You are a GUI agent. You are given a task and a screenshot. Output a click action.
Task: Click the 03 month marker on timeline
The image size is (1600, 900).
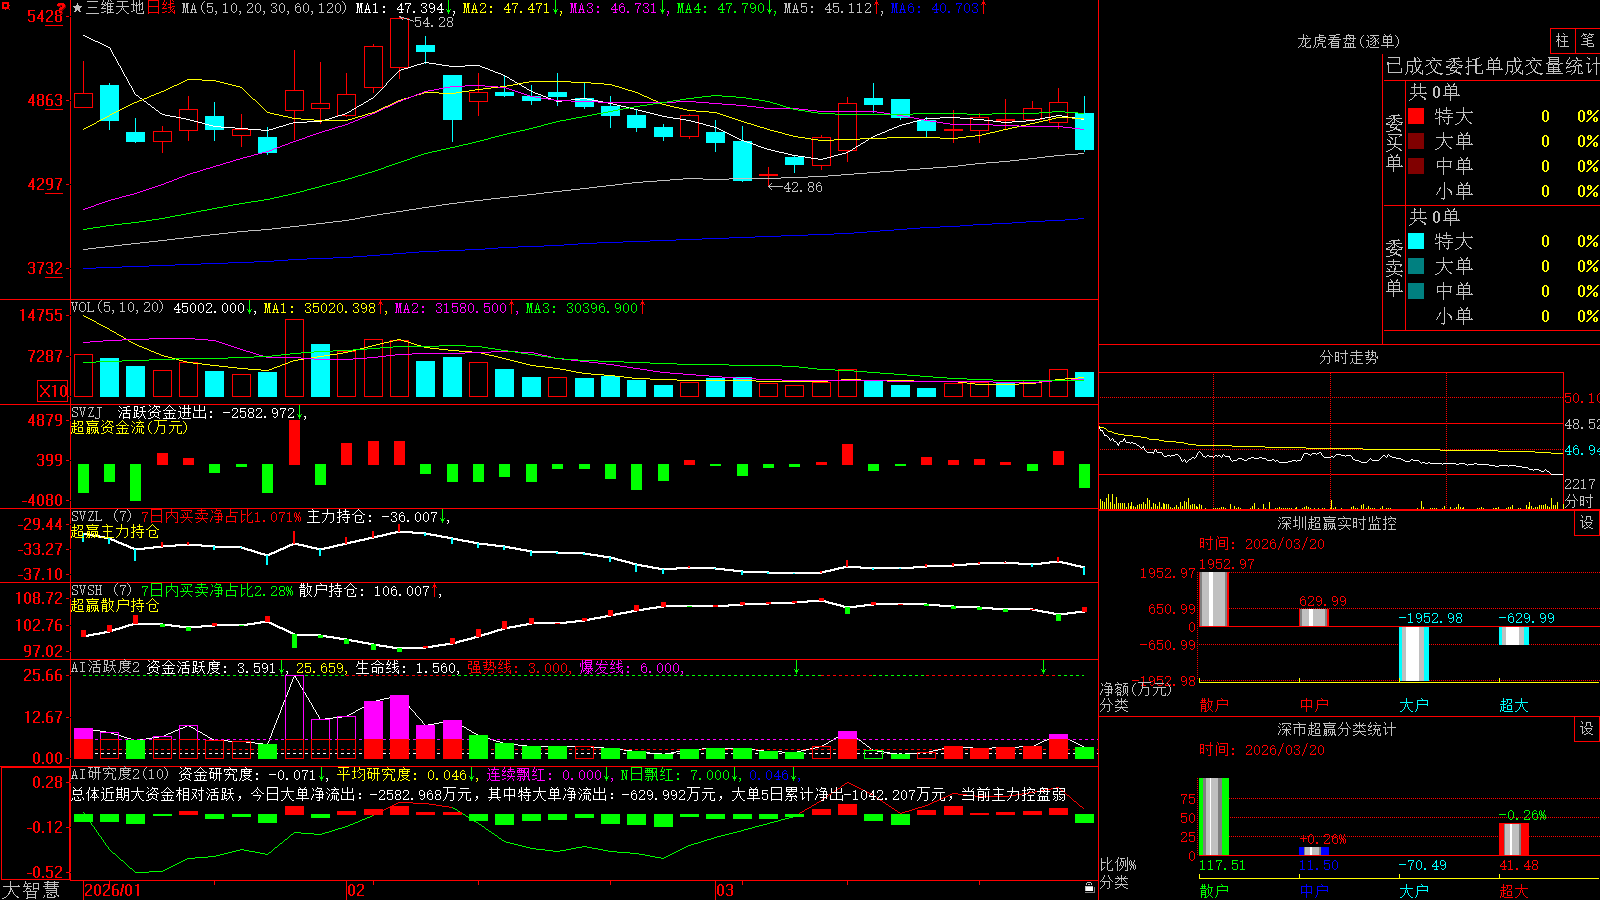point(725,890)
